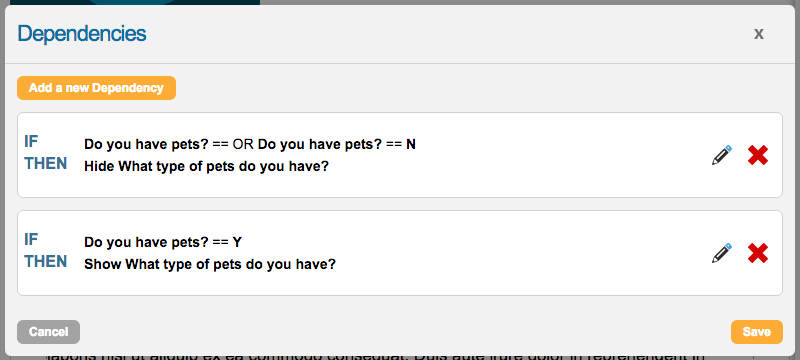Click 'Hide What type of pets do you have?' action
The width and height of the screenshot is (800, 360).
(x=206, y=167)
